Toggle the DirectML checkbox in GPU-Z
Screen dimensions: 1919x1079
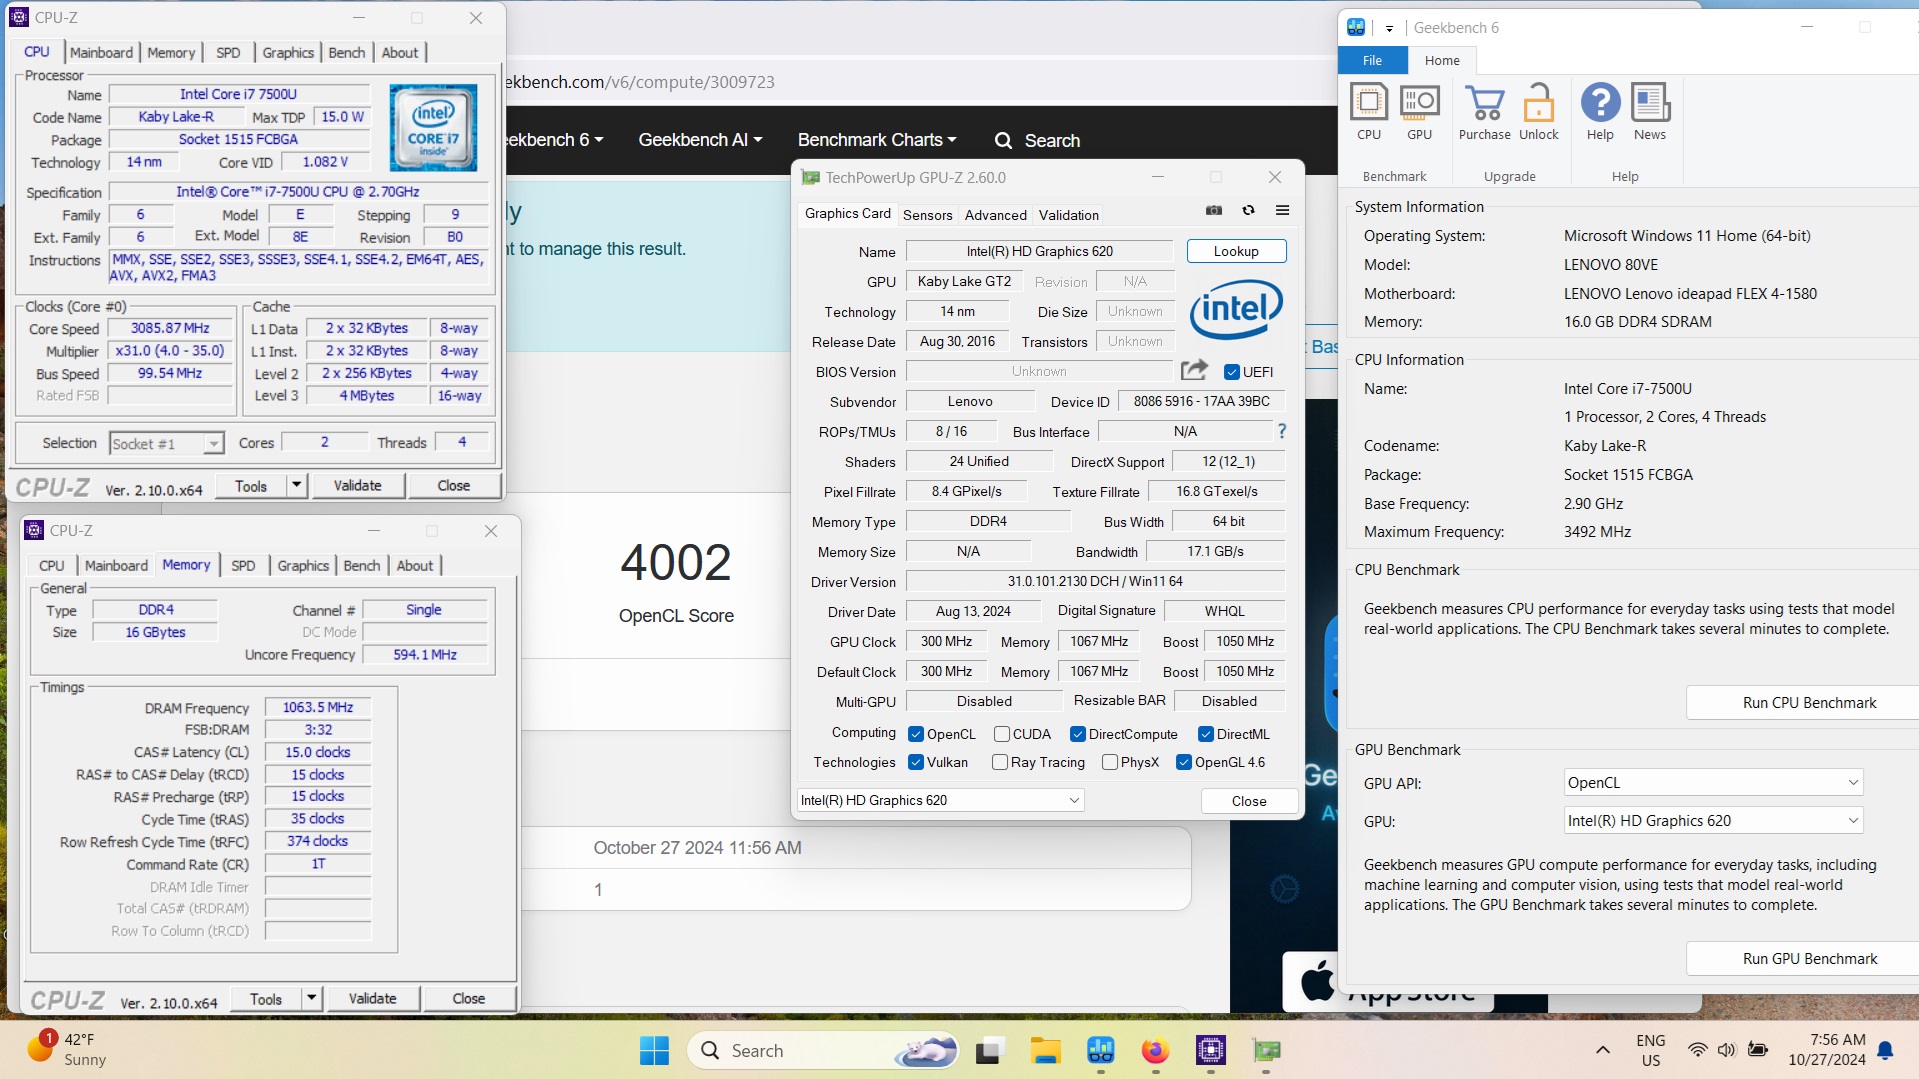[1205, 734]
